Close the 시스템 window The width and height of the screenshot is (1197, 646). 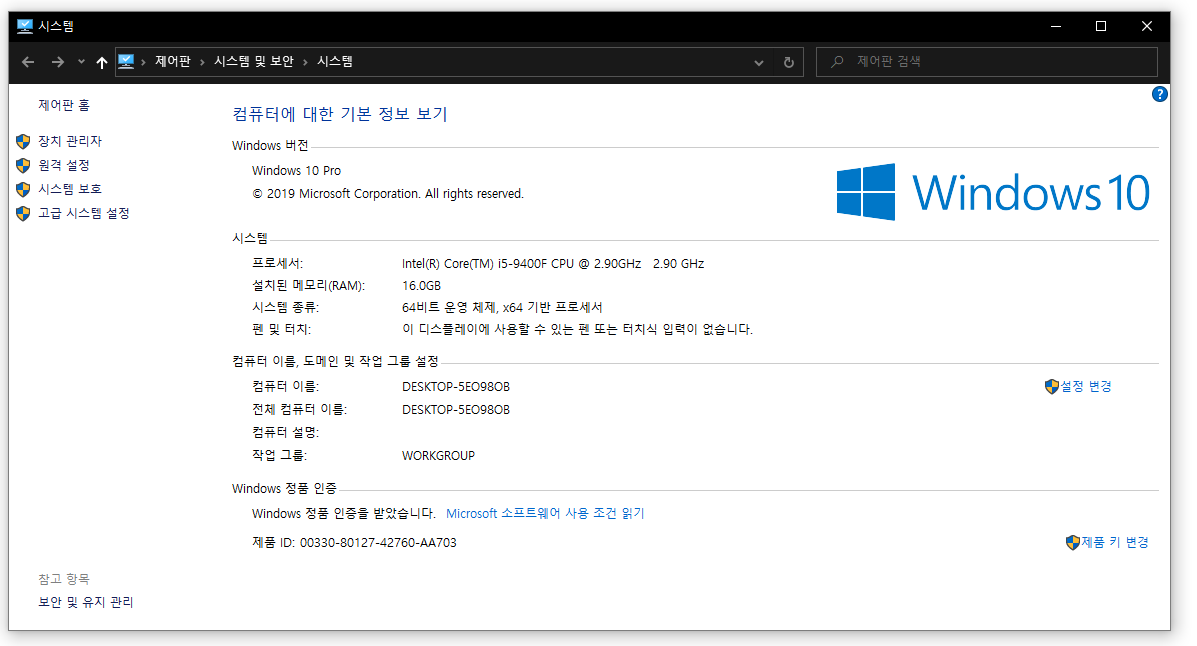point(1147,26)
